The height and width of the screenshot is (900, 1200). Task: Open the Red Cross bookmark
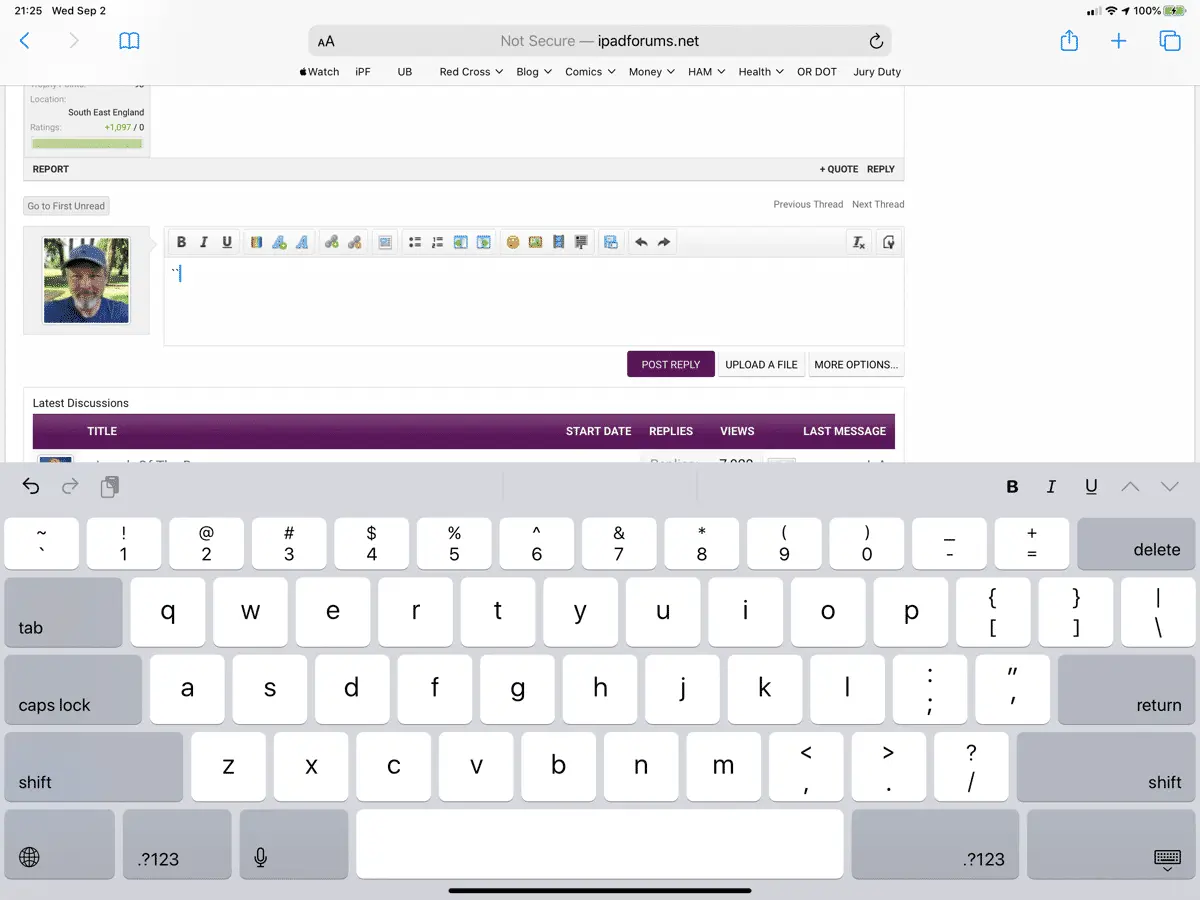[465, 72]
